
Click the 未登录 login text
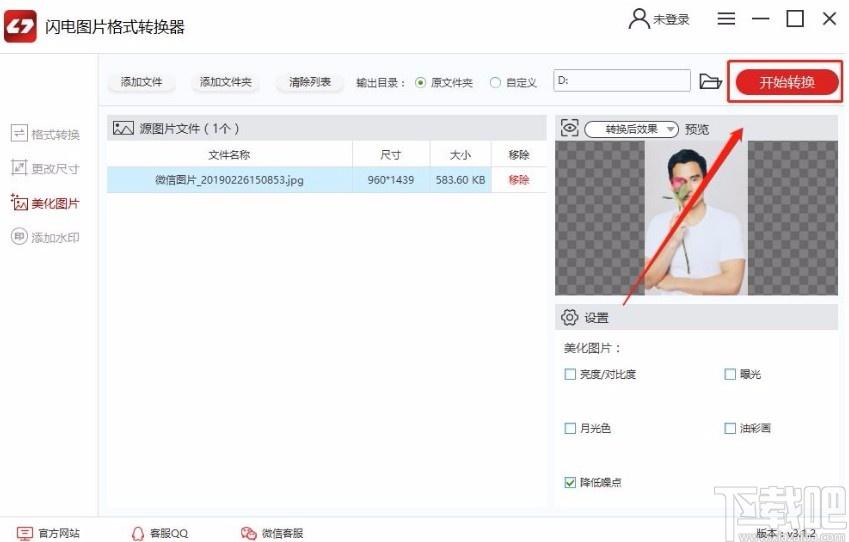pyautogui.click(x=671, y=19)
